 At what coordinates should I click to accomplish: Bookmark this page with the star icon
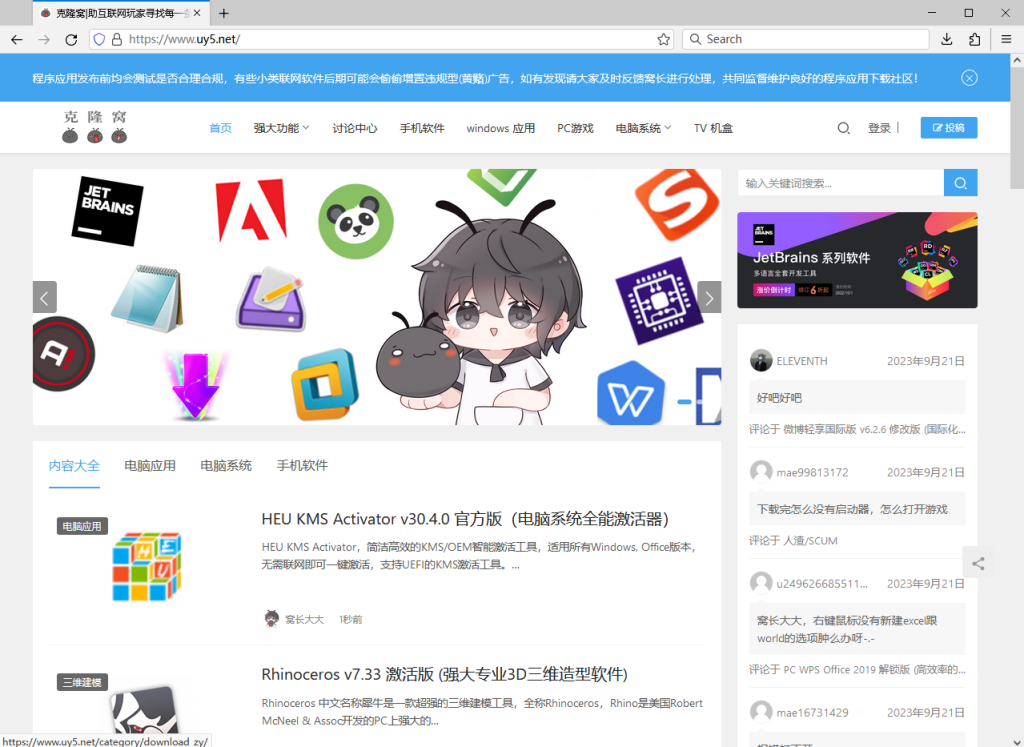[x=664, y=39]
